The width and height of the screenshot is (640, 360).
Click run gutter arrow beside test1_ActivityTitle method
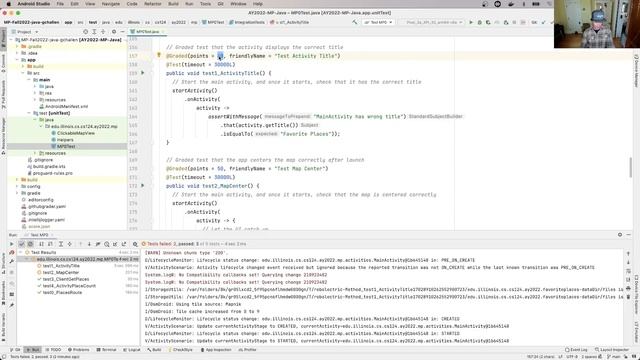[142, 73]
